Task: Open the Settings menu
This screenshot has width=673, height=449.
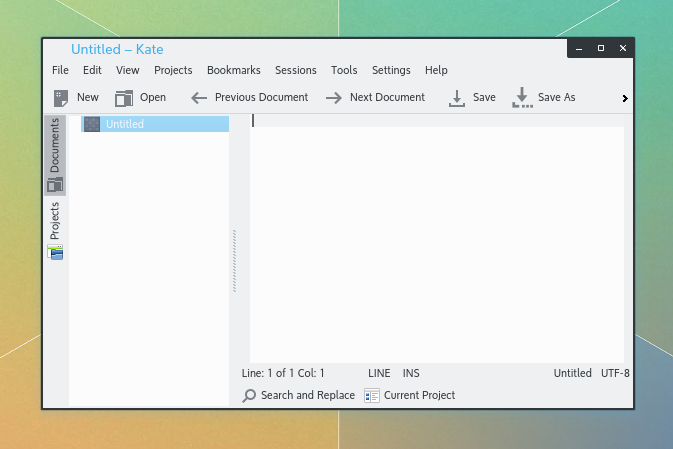Action: (391, 70)
